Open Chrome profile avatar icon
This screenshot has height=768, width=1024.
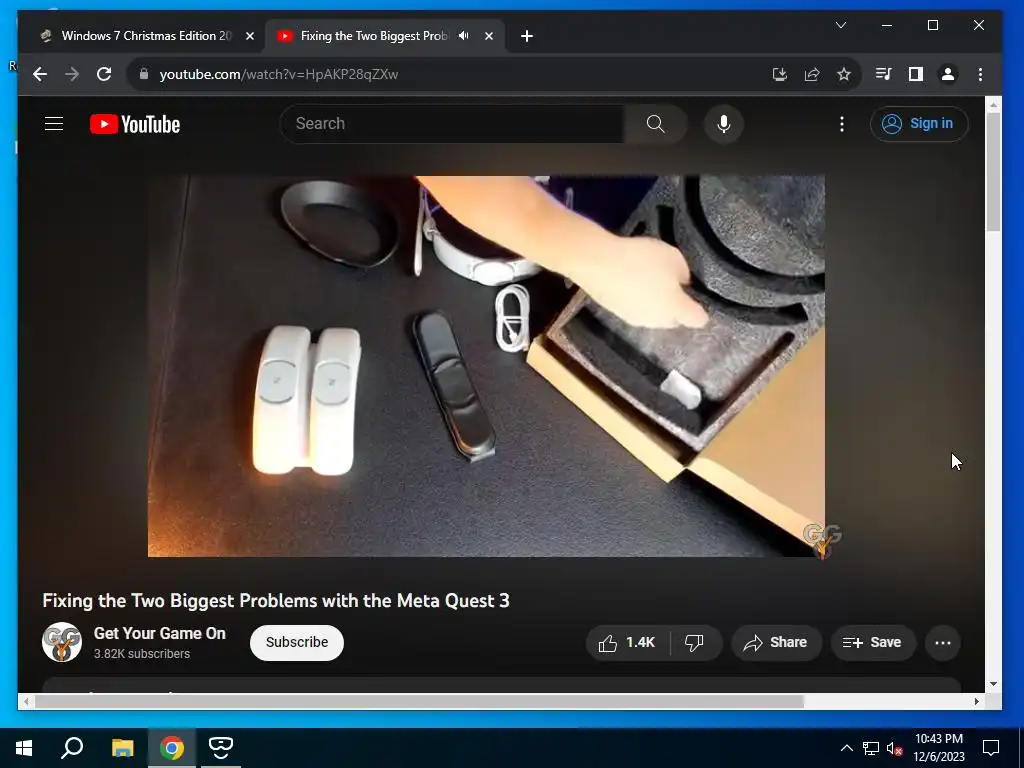tap(948, 74)
